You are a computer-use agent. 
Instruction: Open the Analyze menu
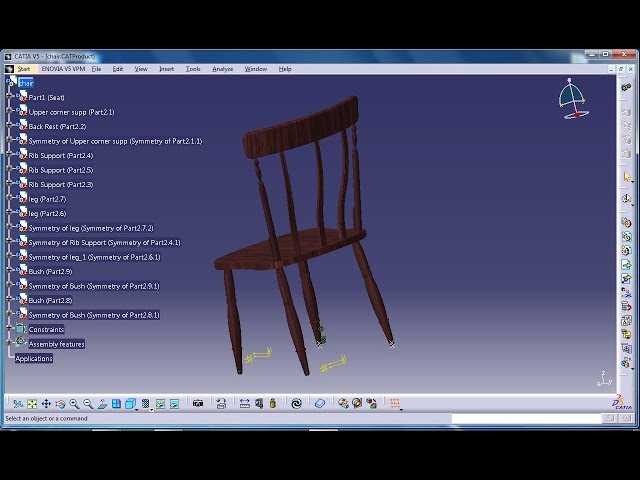223,69
